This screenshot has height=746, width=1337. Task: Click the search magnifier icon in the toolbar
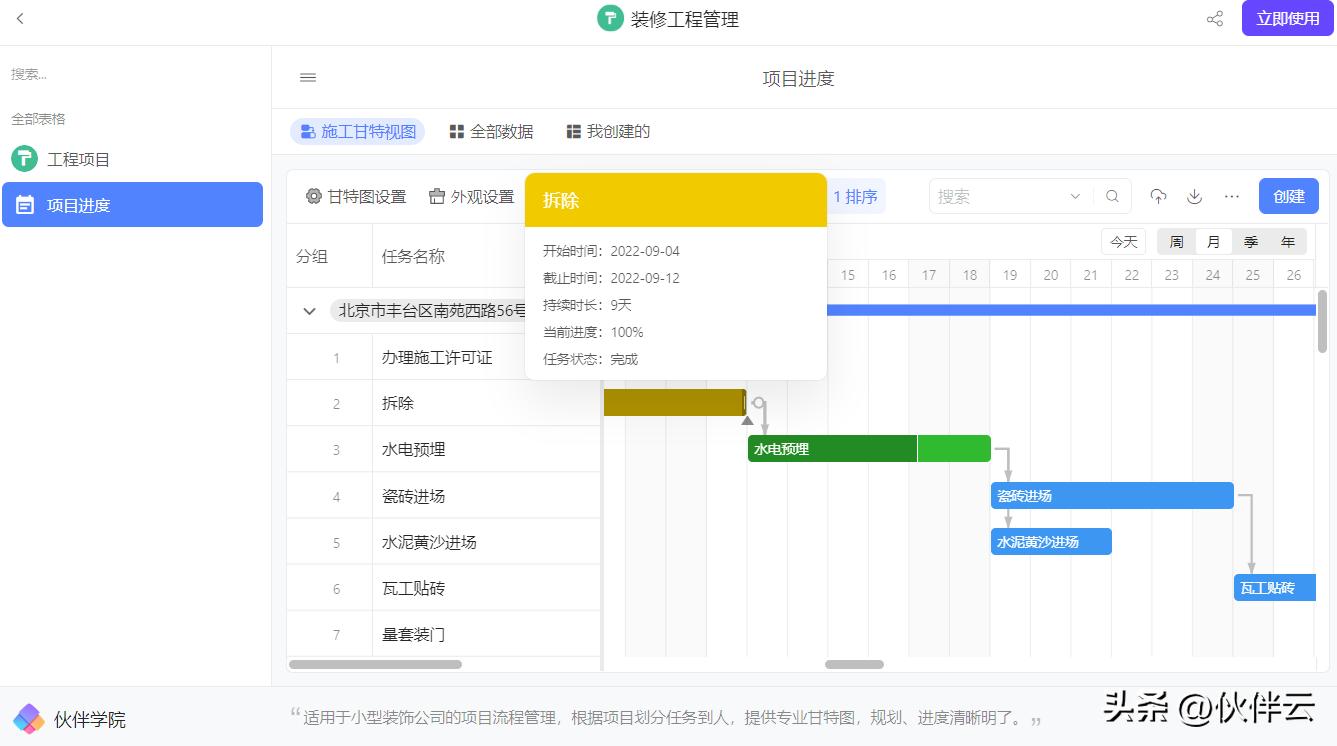(x=1112, y=196)
